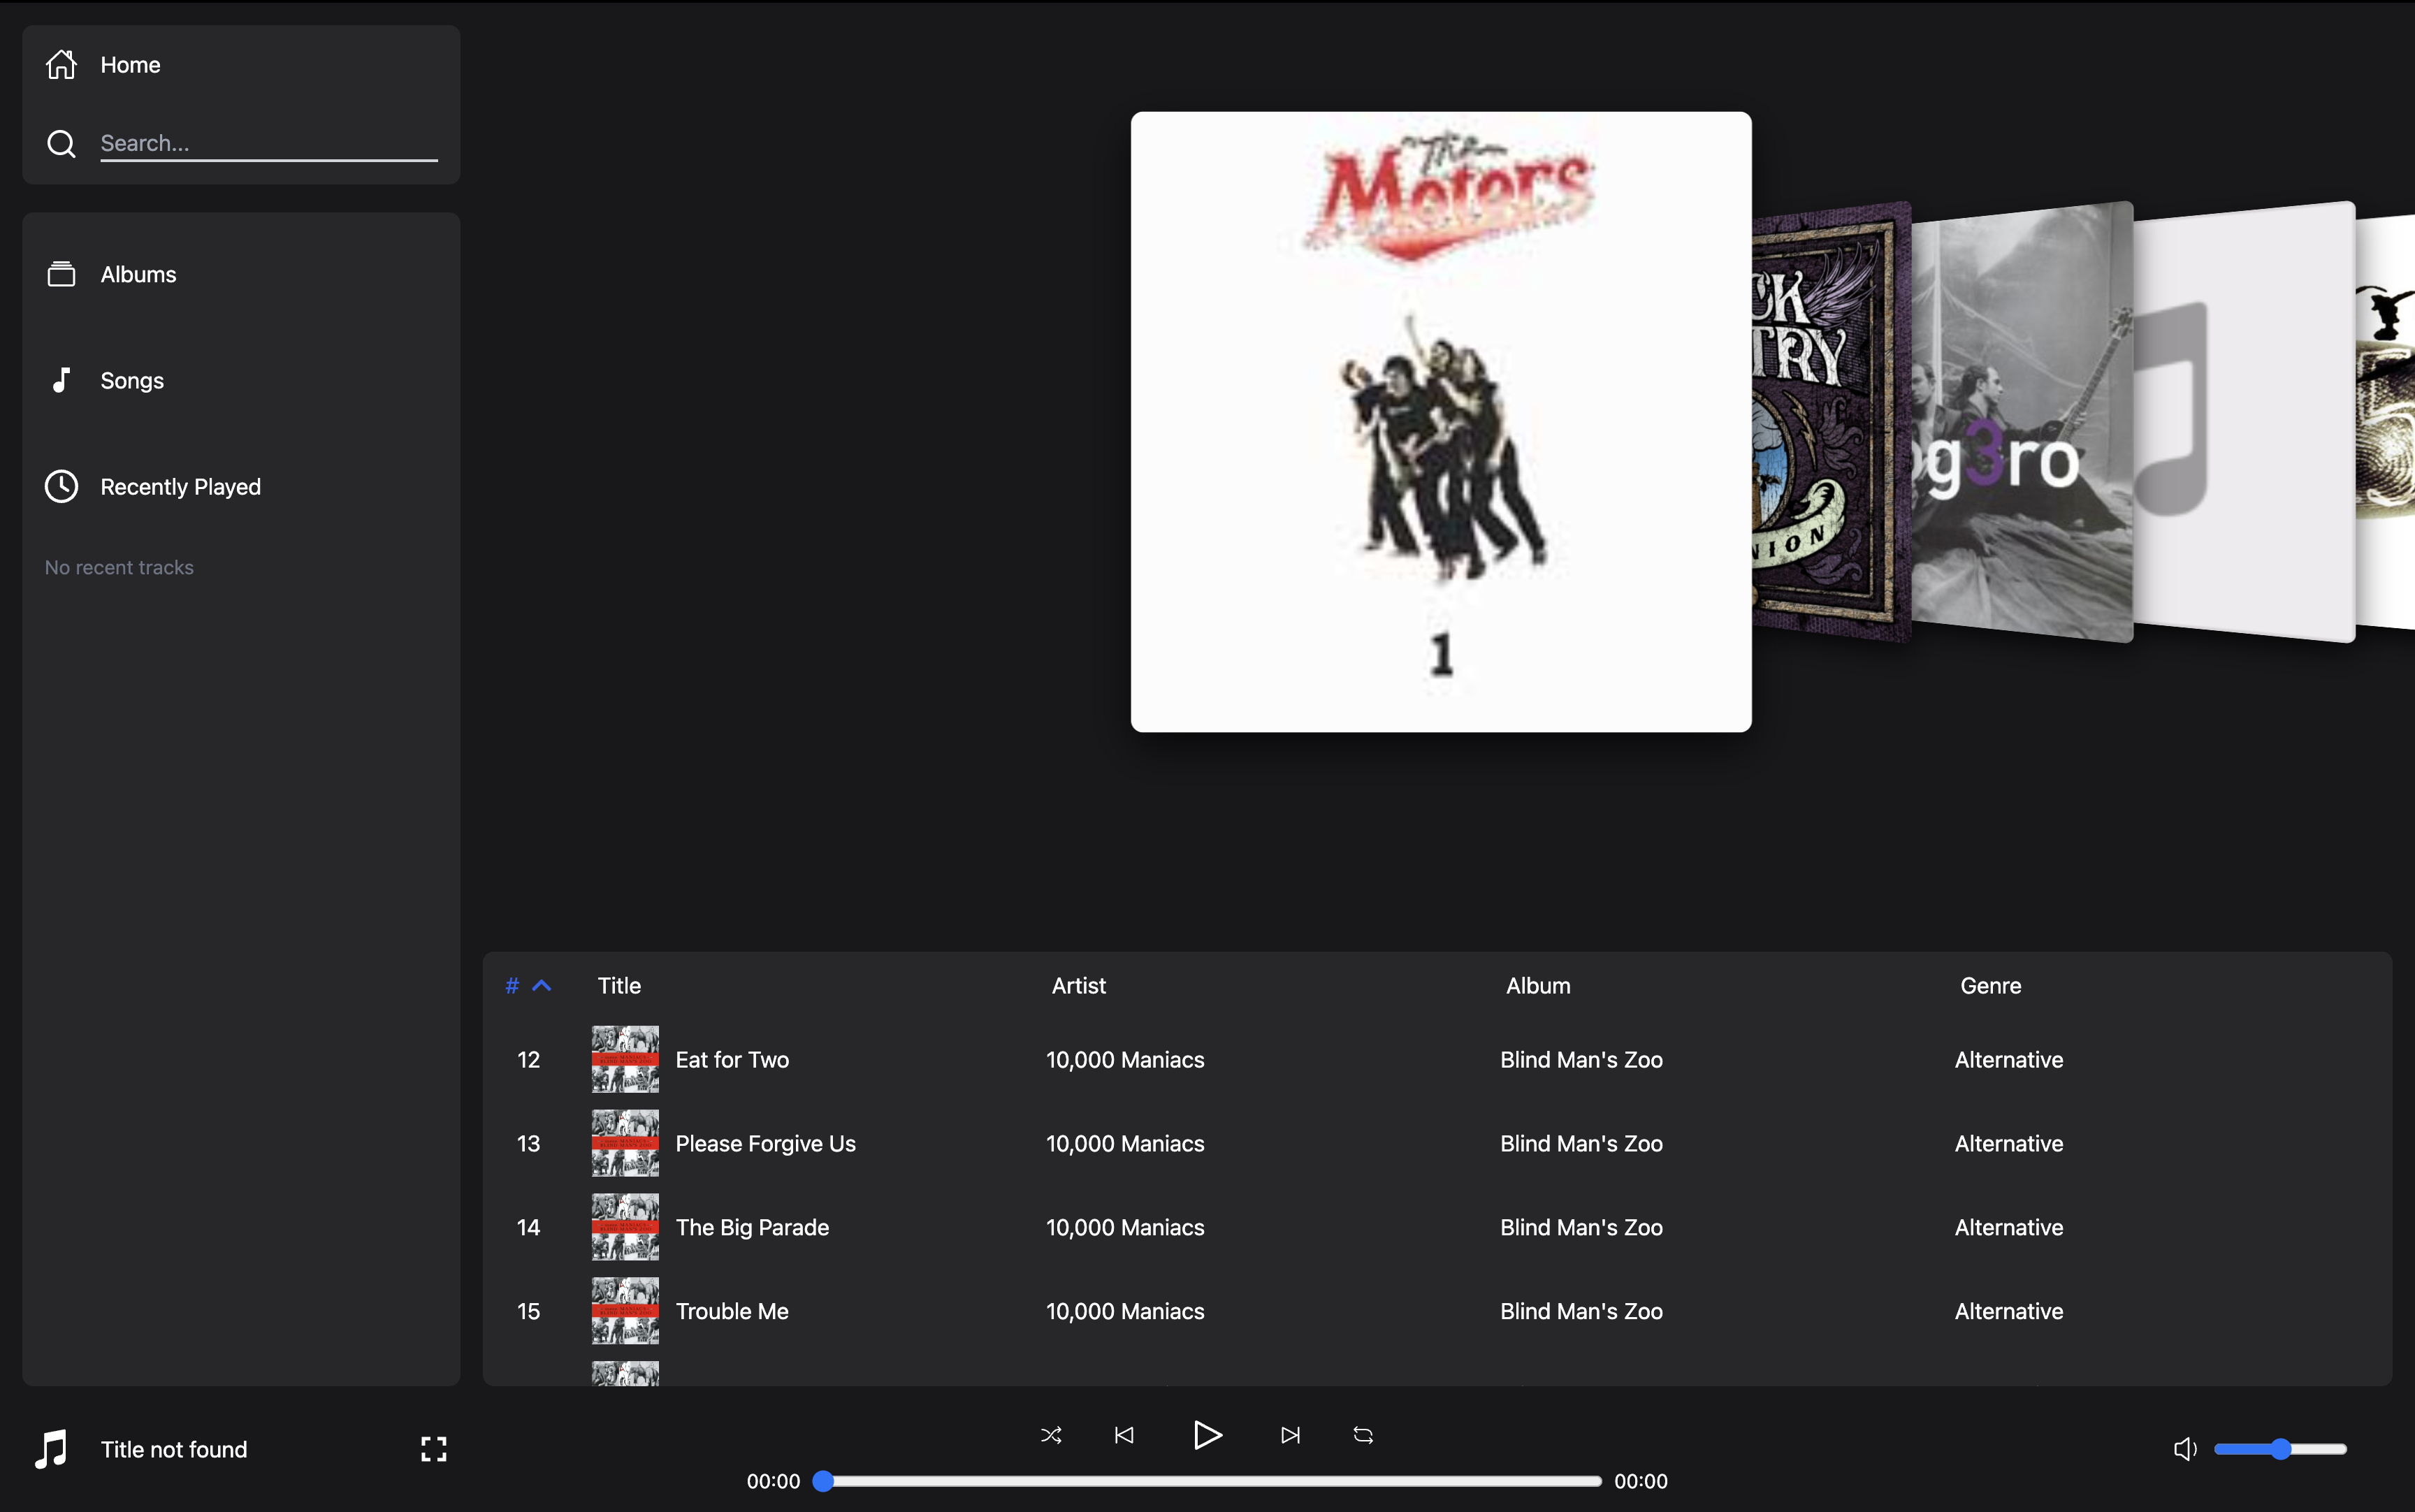Viewport: 2415px width, 1512px height.
Task: Select song title The Big Parade
Action: (x=752, y=1227)
